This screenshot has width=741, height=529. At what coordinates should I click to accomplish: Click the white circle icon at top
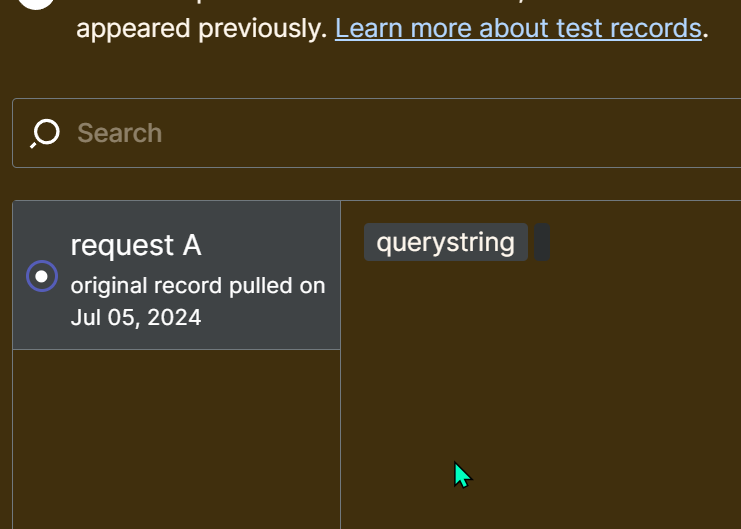tap(36, 4)
